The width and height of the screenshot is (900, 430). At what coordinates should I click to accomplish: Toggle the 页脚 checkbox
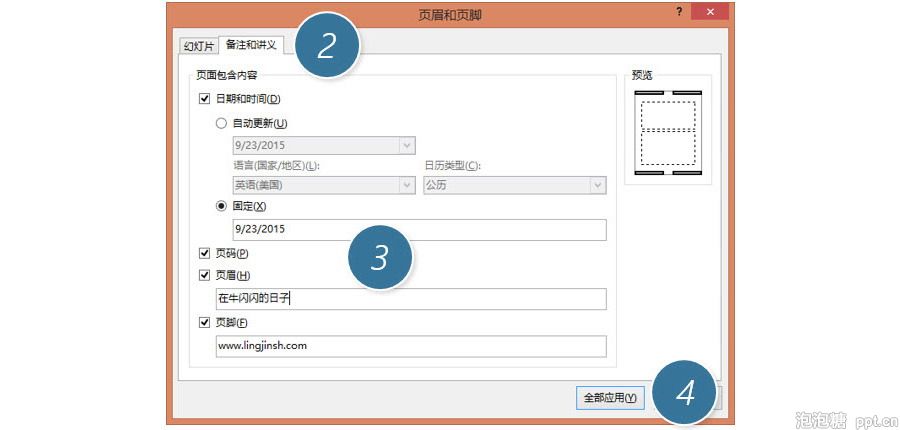(204, 323)
